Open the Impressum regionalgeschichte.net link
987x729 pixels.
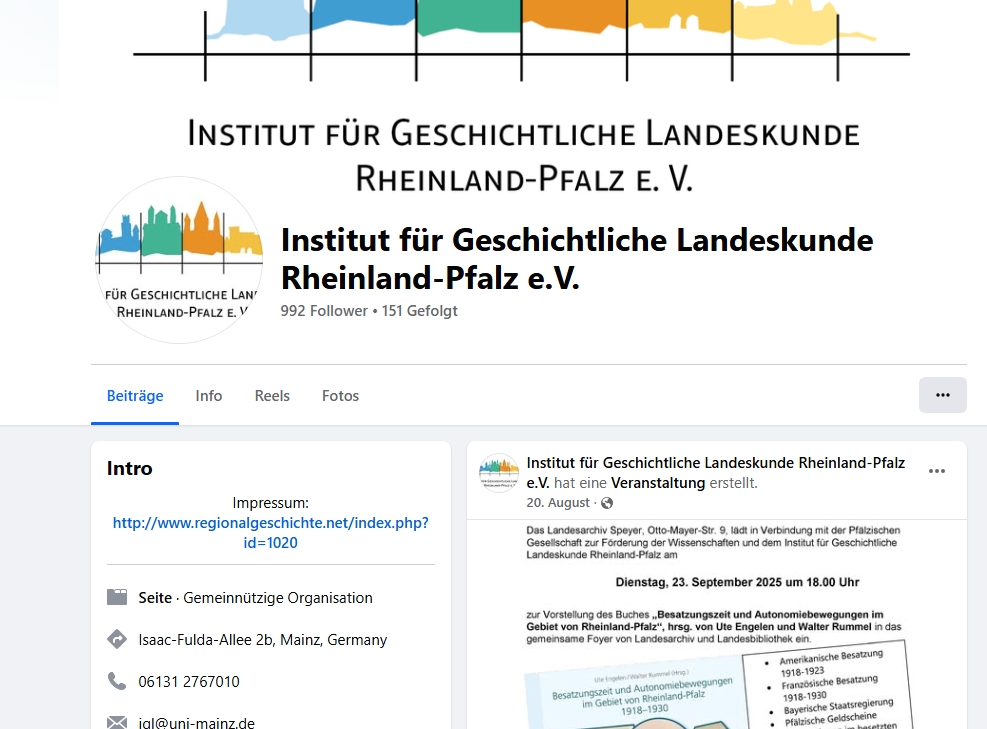coord(271,533)
